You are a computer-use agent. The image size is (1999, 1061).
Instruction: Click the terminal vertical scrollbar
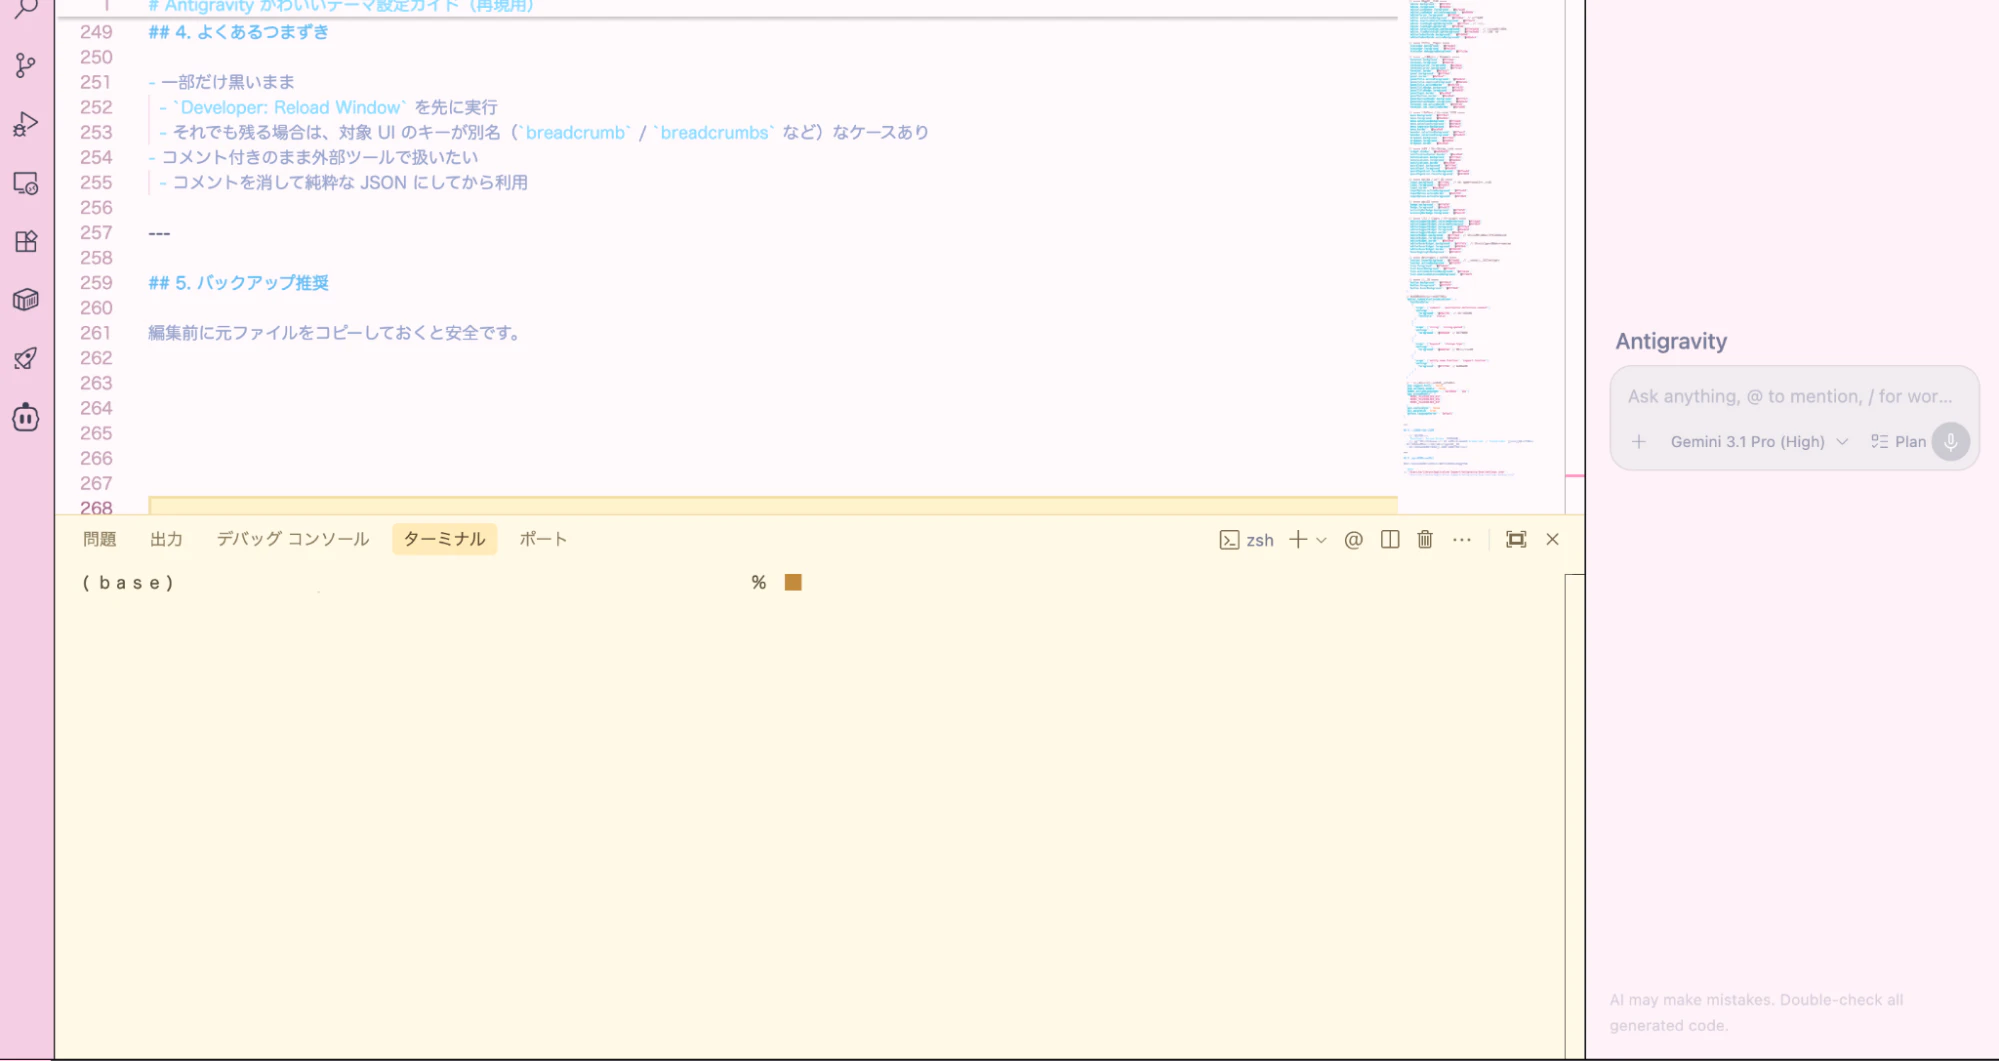[x=1574, y=815]
